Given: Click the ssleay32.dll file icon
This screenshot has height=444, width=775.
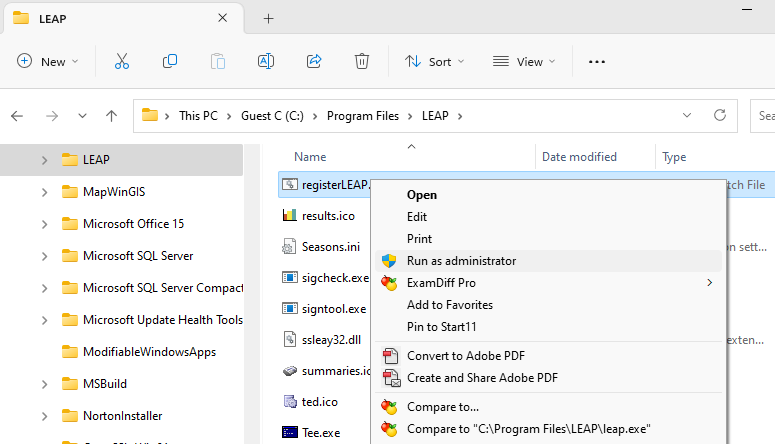Looking at the screenshot, I should (x=289, y=339).
